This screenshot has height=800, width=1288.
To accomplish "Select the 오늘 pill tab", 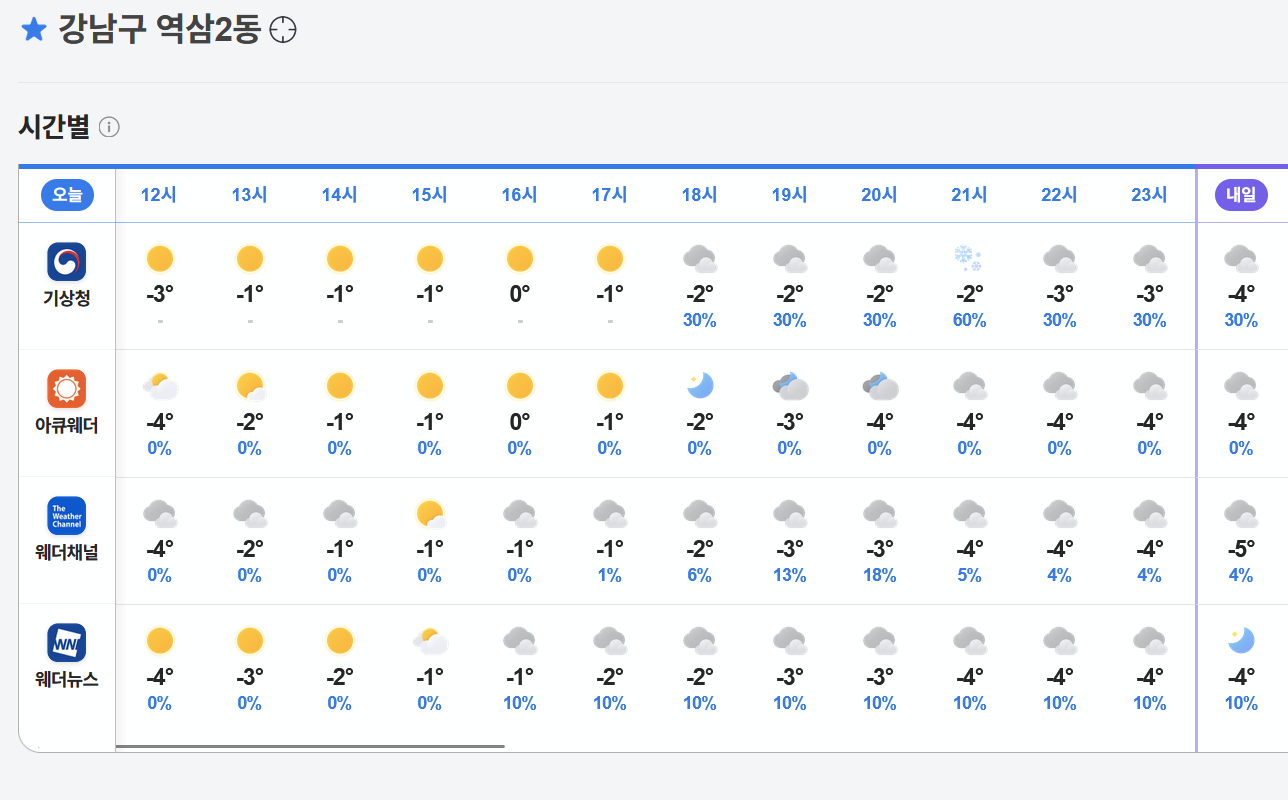I will coord(67,195).
